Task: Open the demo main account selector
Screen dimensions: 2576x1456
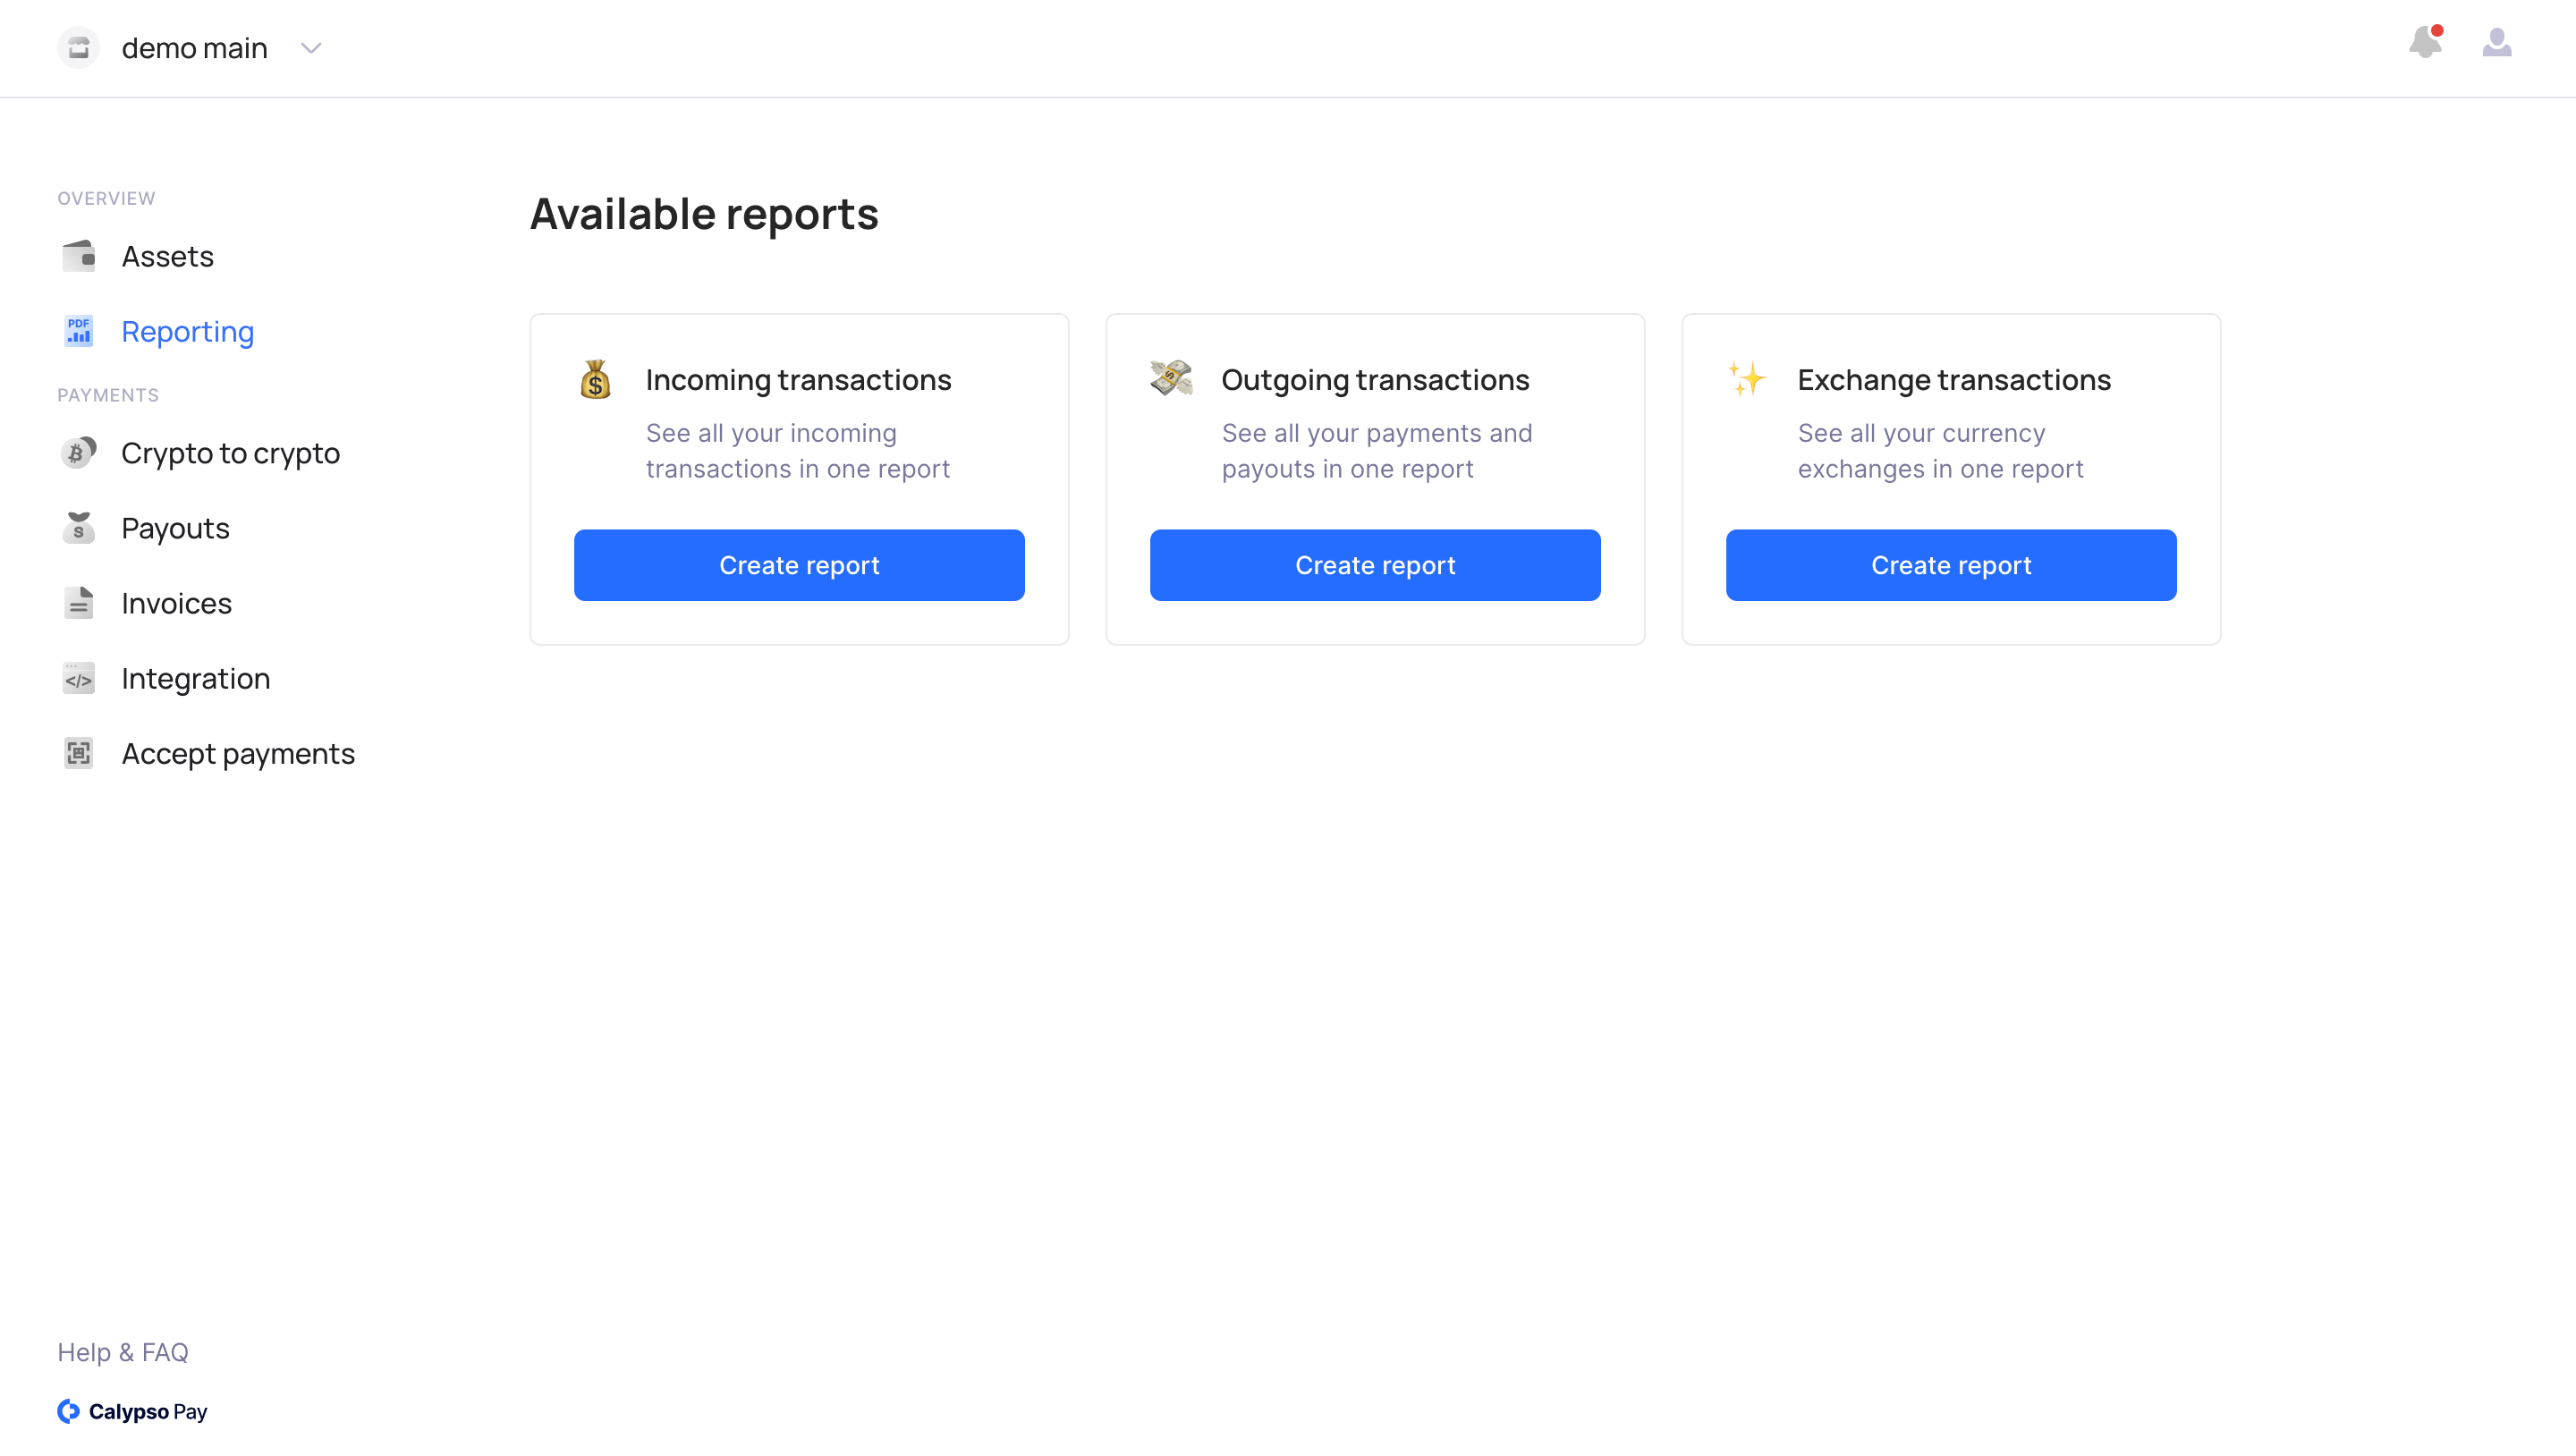Action: [194, 48]
